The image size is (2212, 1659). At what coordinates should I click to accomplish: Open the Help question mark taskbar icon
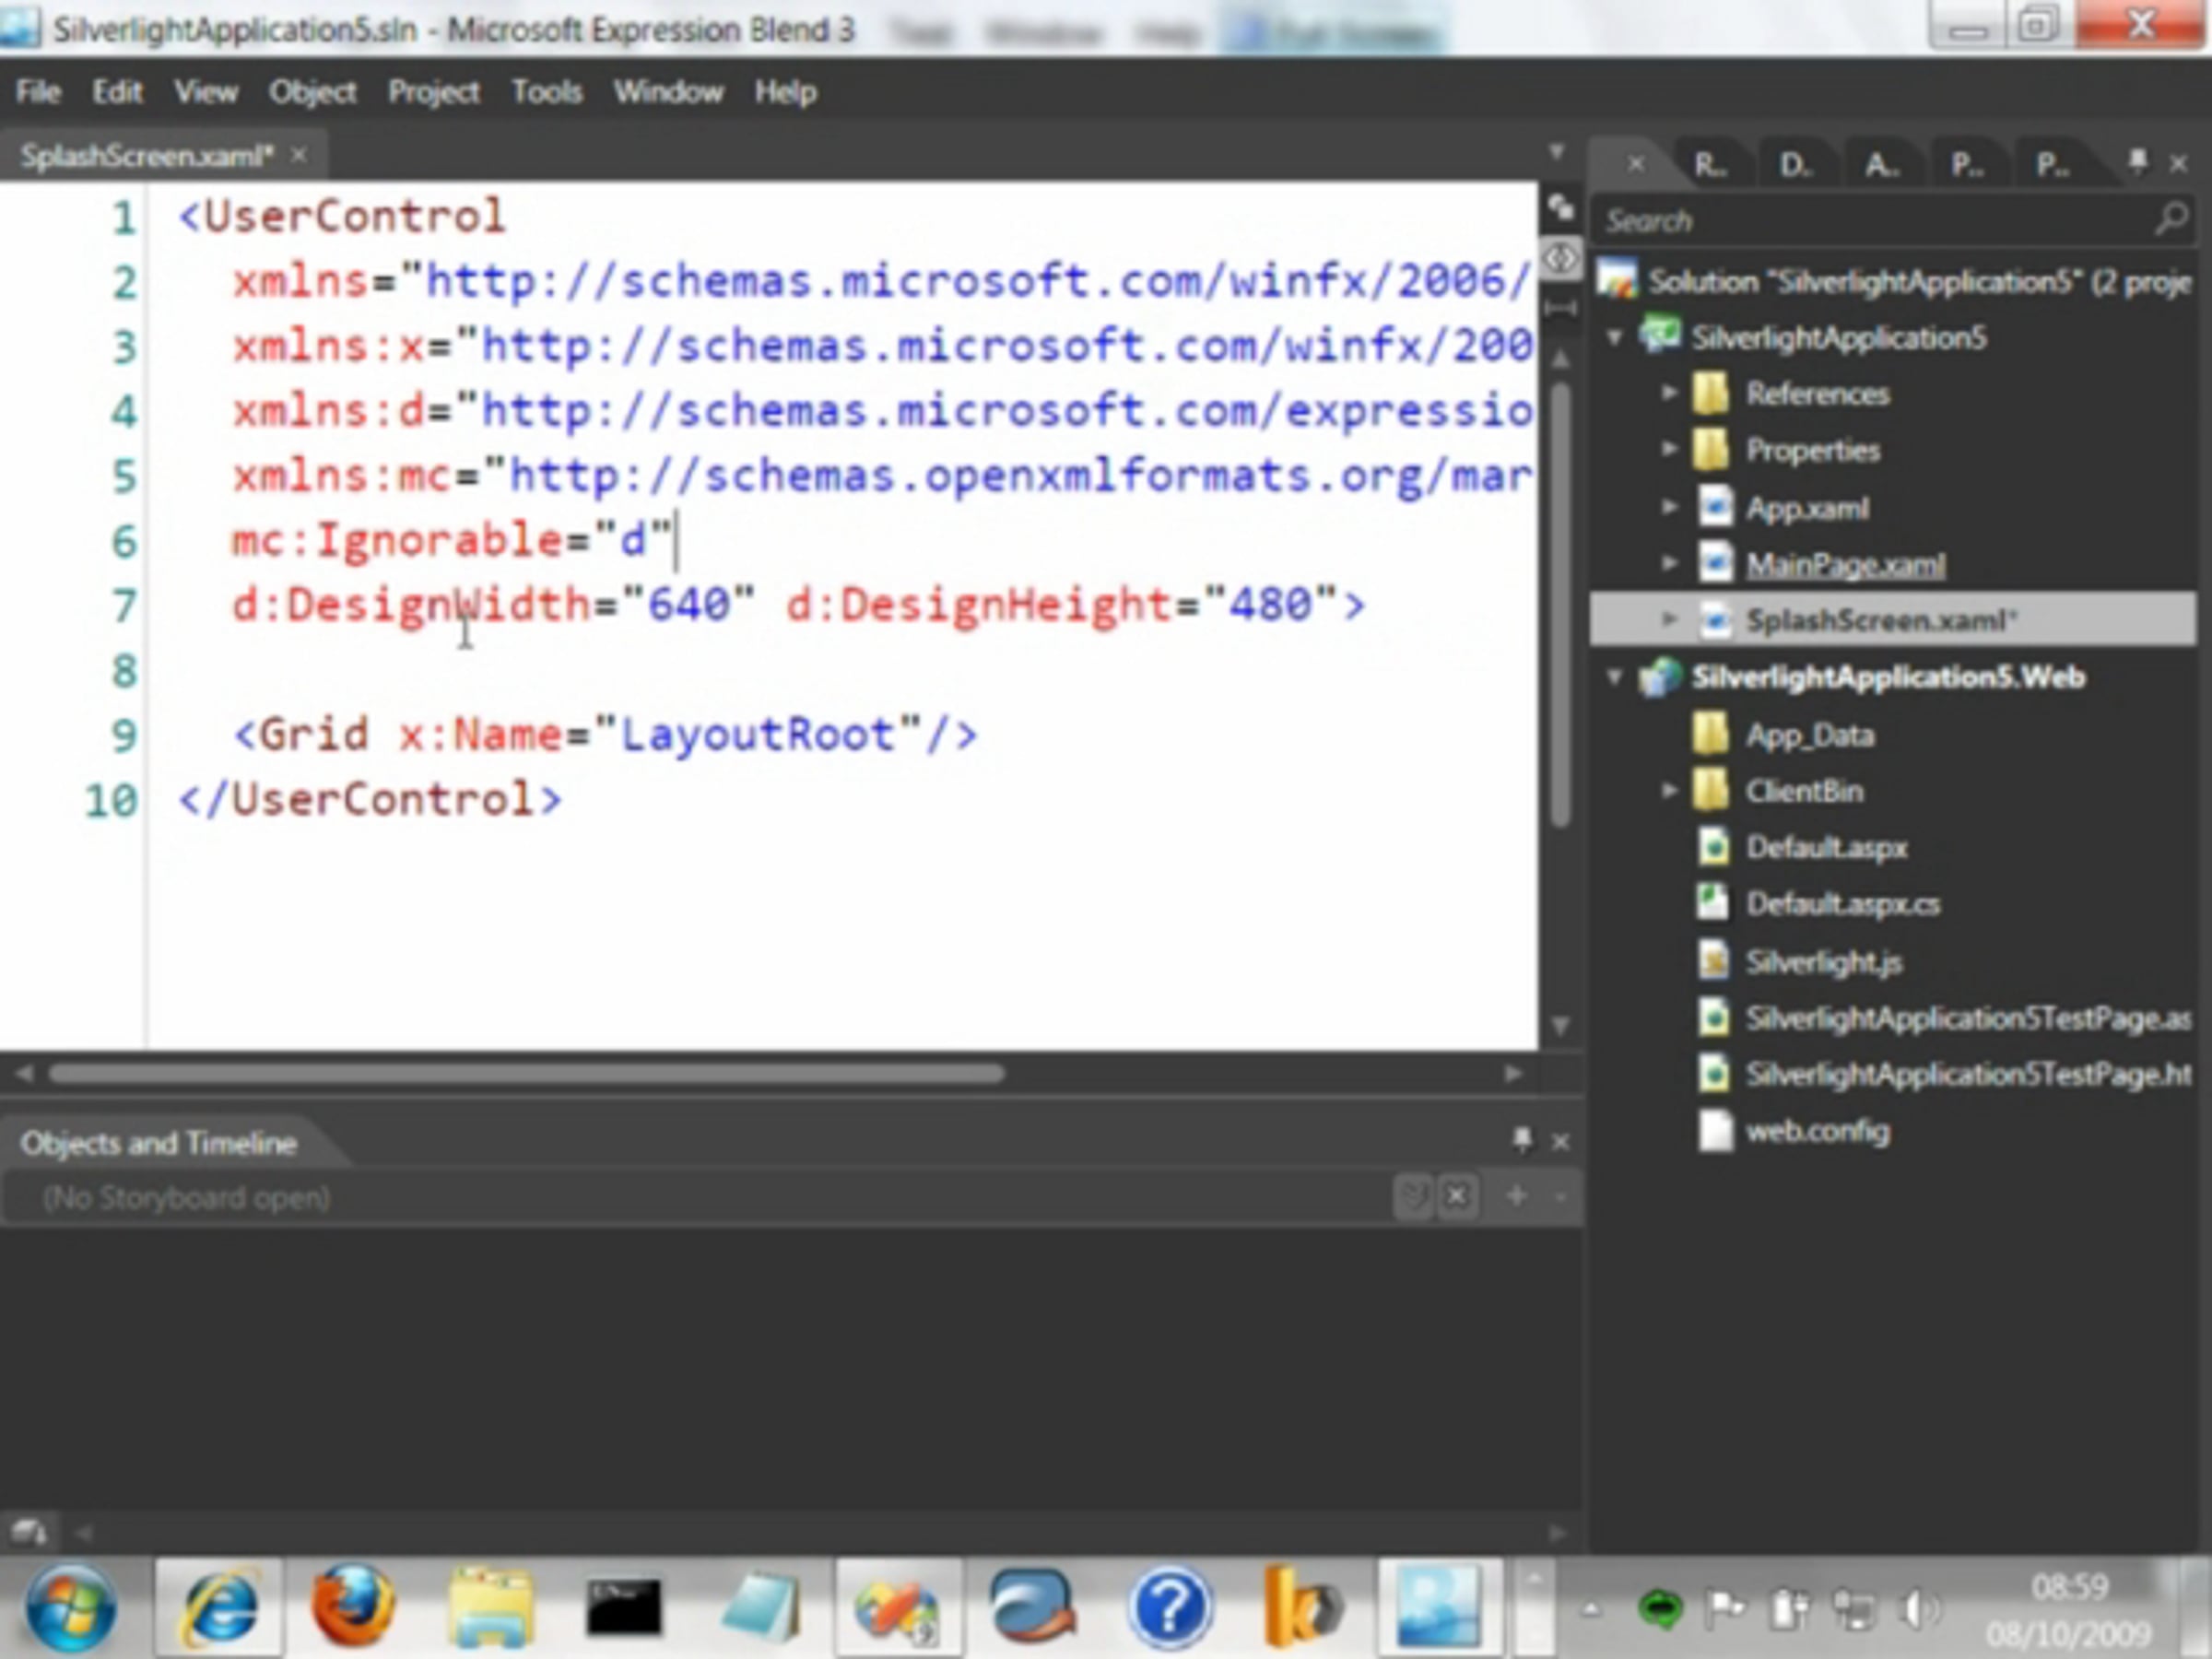coord(1169,1607)
